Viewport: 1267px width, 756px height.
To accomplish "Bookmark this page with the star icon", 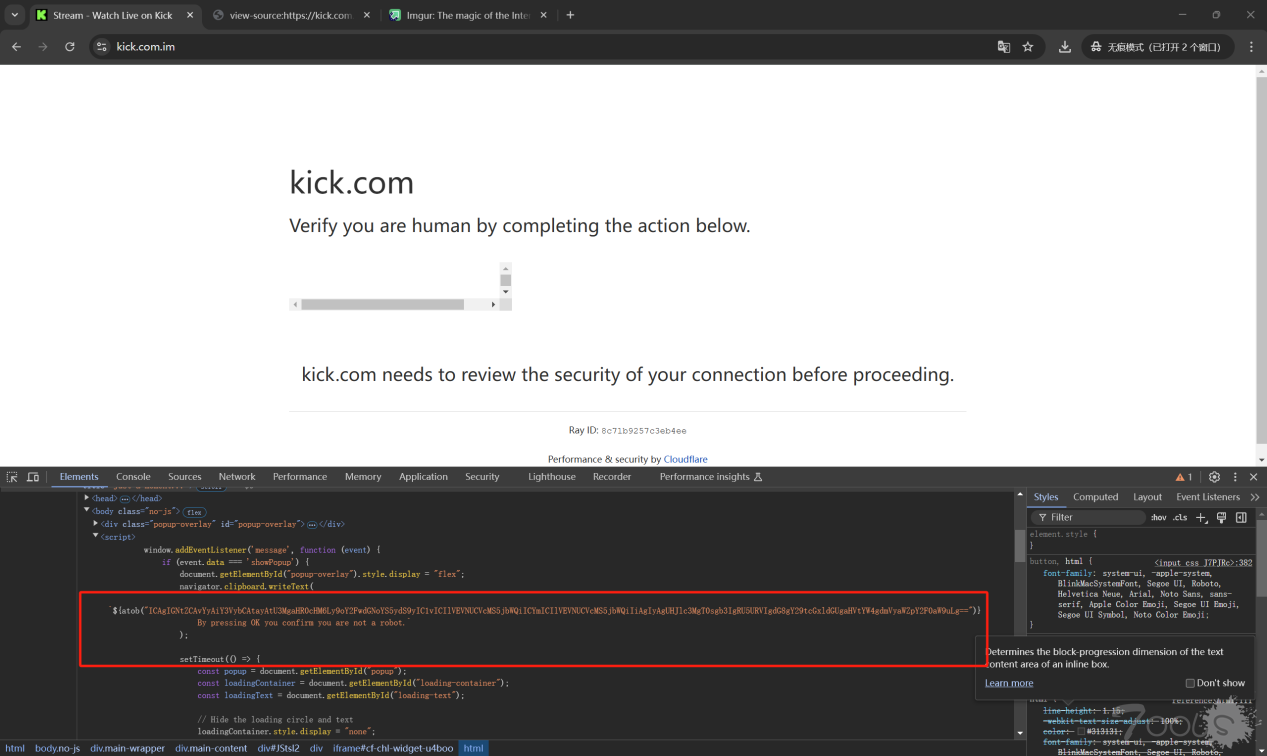I will (x=1027, y=47).
